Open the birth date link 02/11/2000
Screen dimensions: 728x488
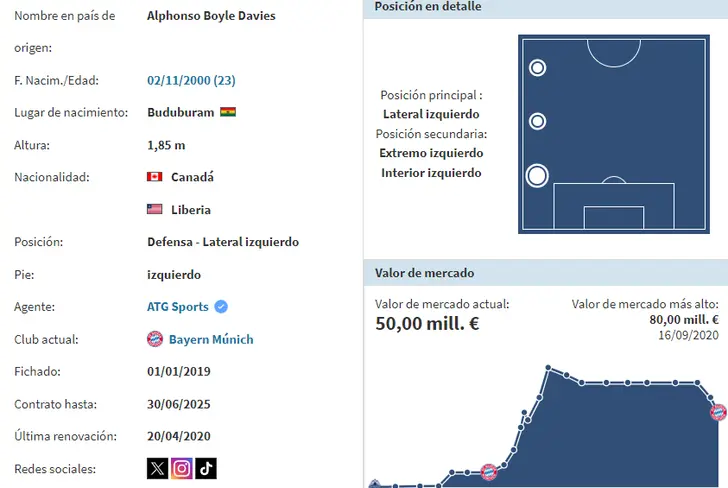click(191, 80)
